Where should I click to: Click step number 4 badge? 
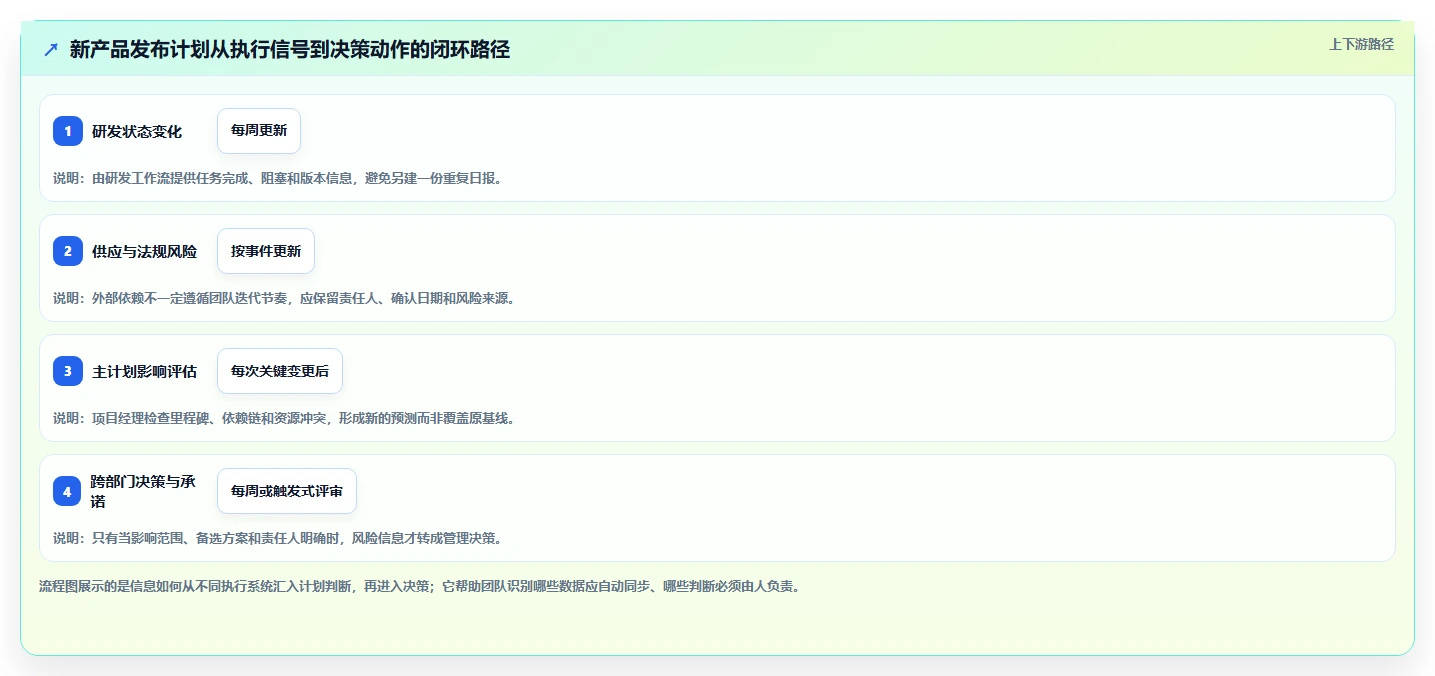click(68, 491)
